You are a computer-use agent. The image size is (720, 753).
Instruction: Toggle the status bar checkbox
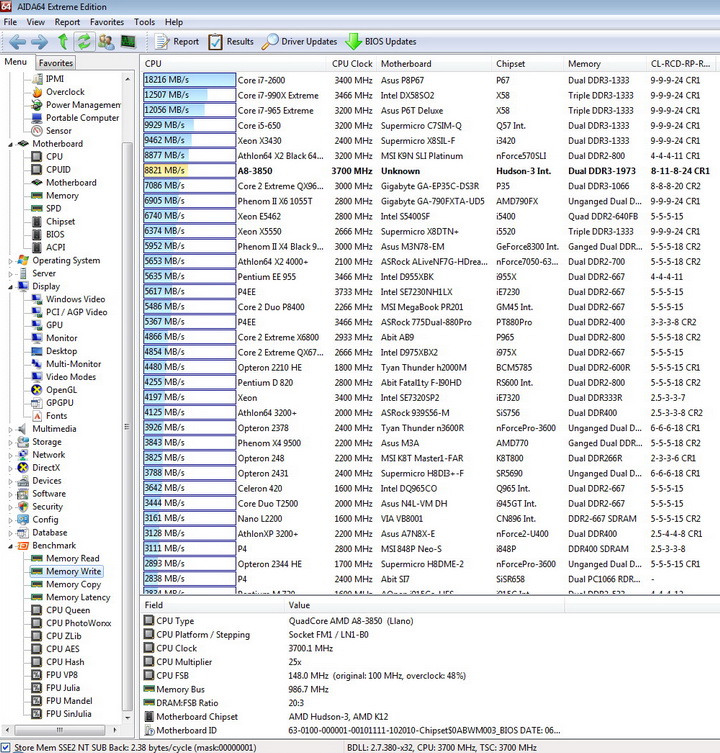pos(5,747)
